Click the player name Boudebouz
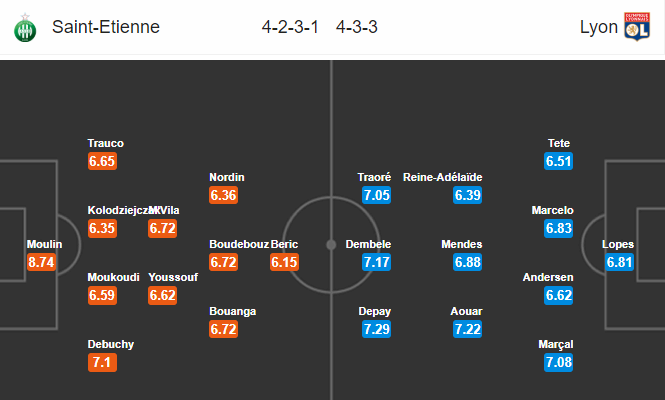The width and height of the screenshot is (665, 400). (x=239, y=244)
